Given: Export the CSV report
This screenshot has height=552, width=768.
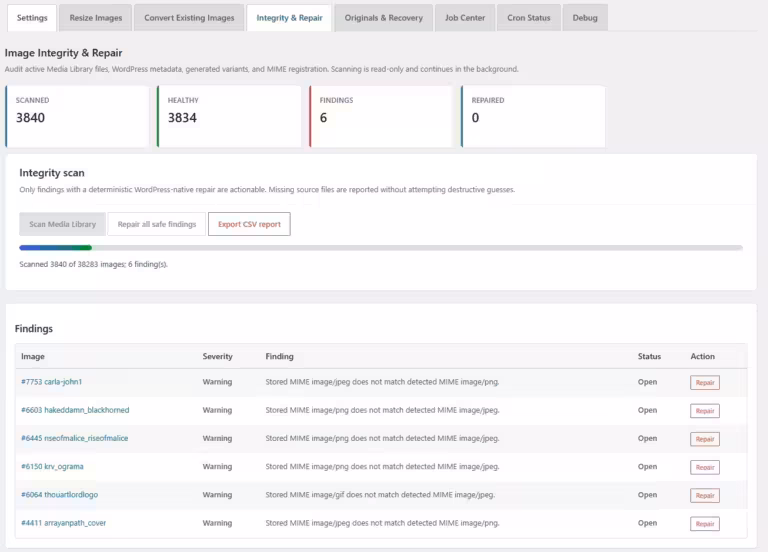Looking at the screenshot, I should click(249, 224).
